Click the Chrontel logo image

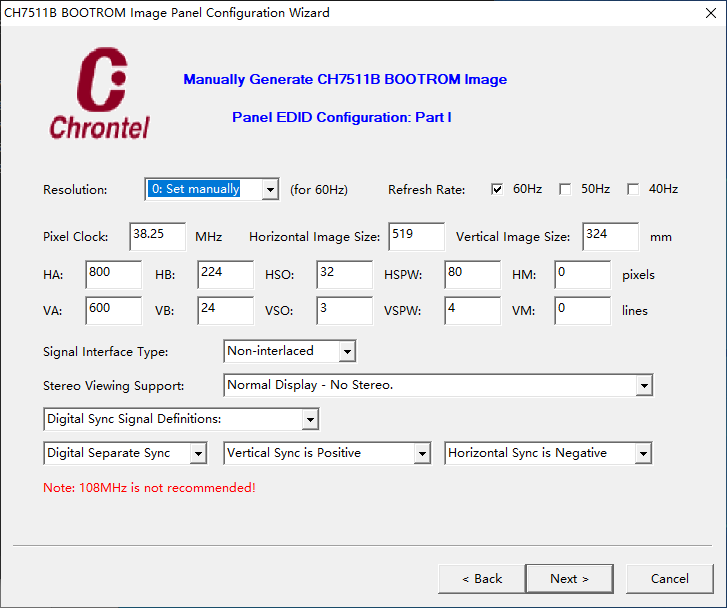click(100, 93)
